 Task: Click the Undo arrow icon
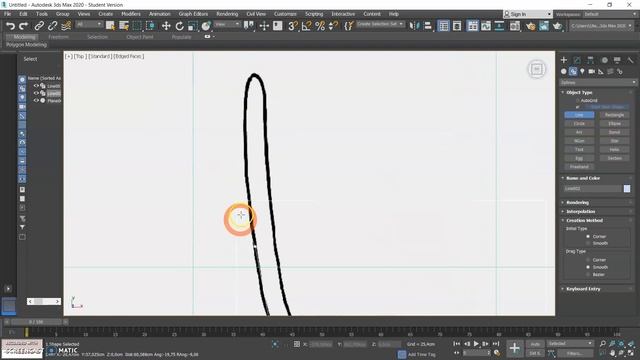coord(10,26)
